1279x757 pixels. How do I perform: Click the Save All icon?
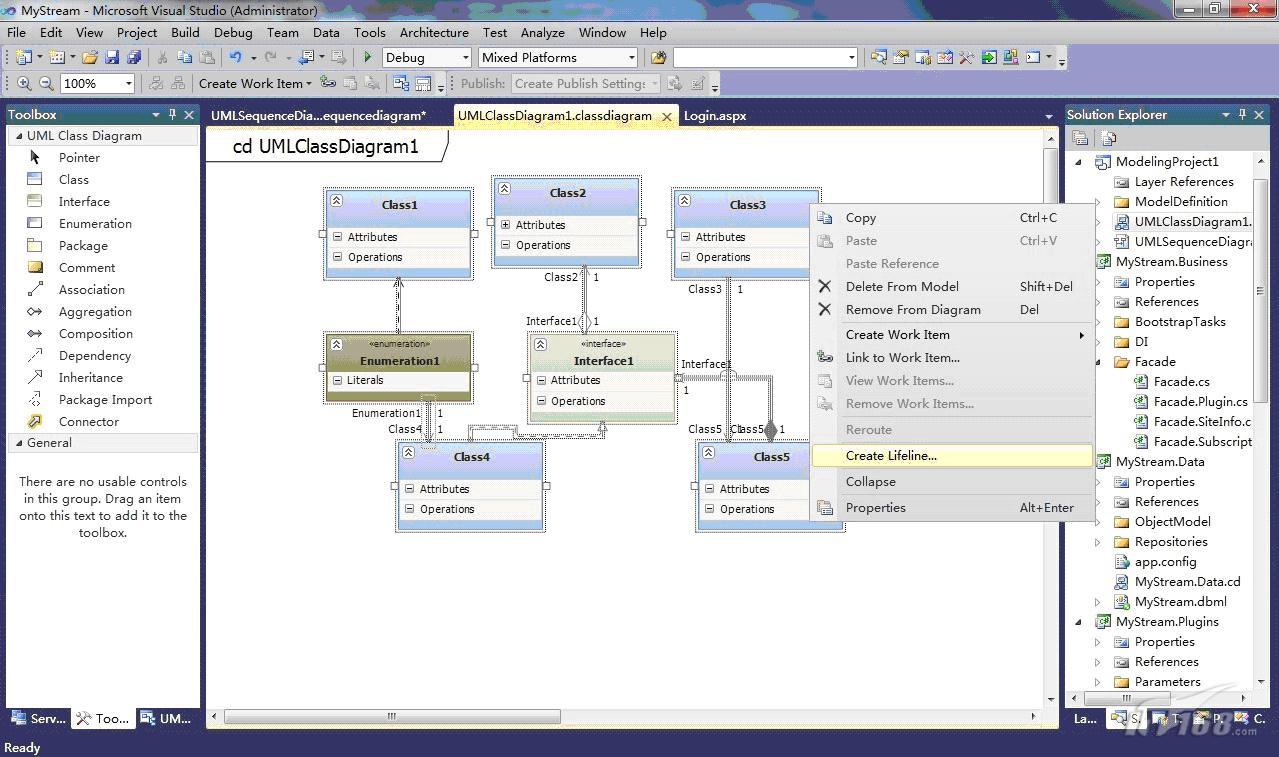pyautogui.click(x=134, y=58)
